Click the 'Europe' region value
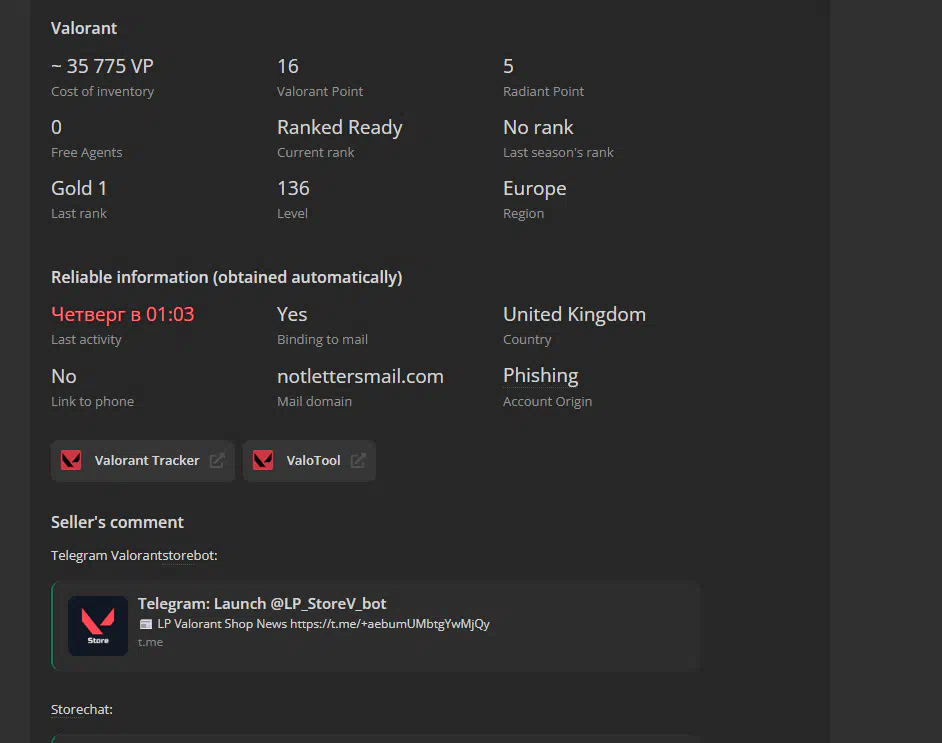 [535, 189]
